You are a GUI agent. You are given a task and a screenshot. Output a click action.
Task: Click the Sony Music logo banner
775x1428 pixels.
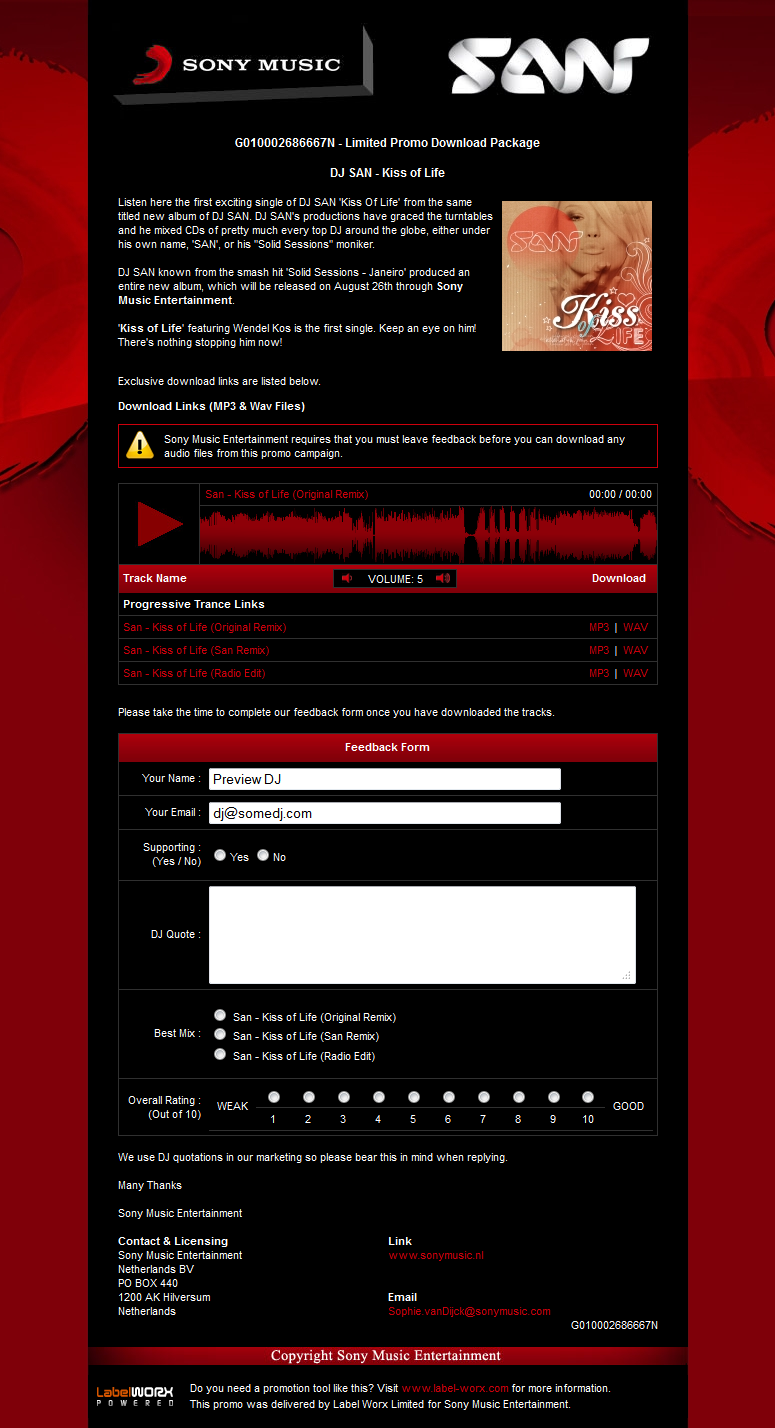click(x=243, y=65)
